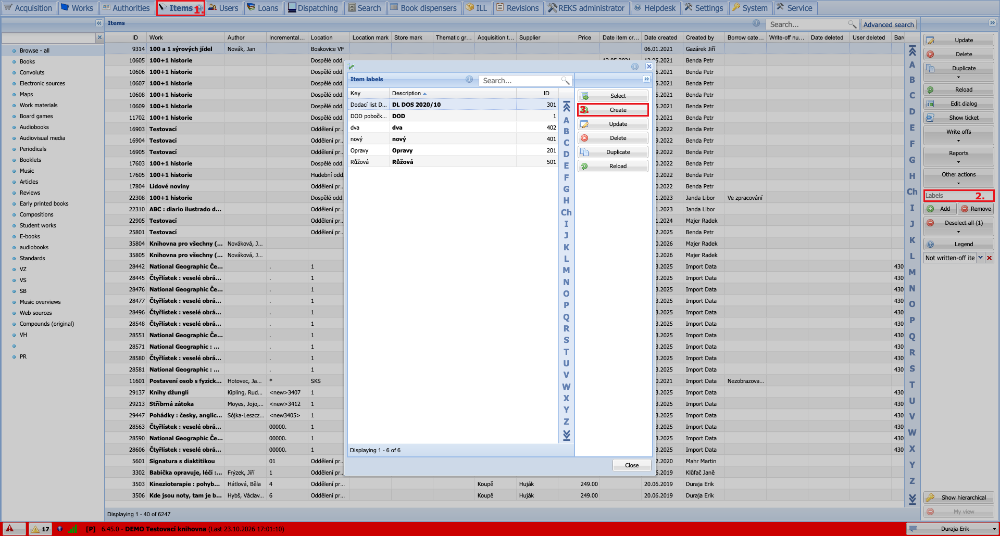
Task: Open the ILL tab
Action: tap(477, 8)
